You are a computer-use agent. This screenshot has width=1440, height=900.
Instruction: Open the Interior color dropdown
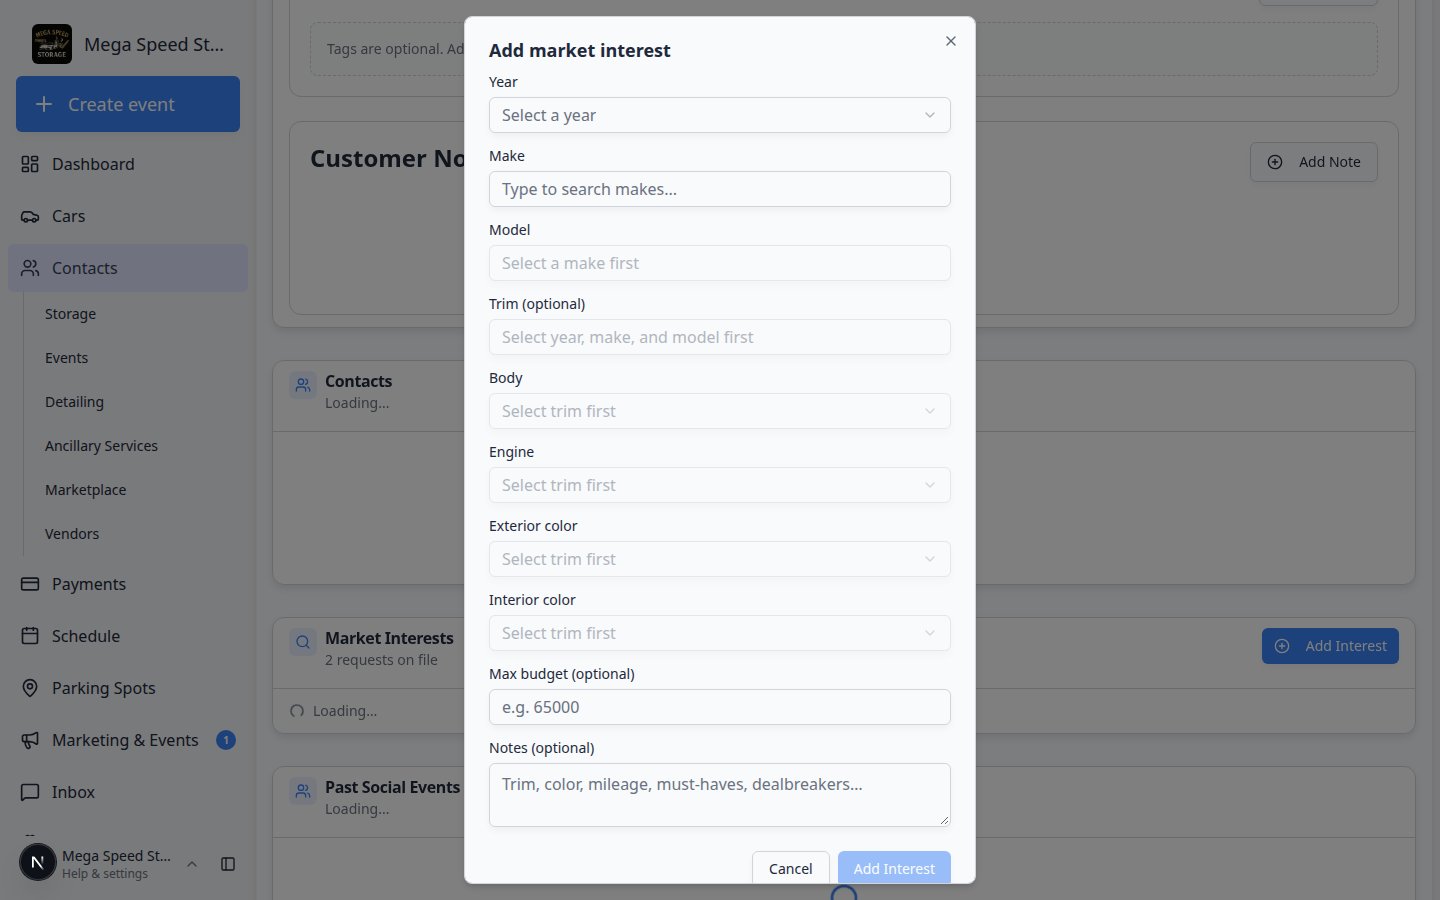719,633
